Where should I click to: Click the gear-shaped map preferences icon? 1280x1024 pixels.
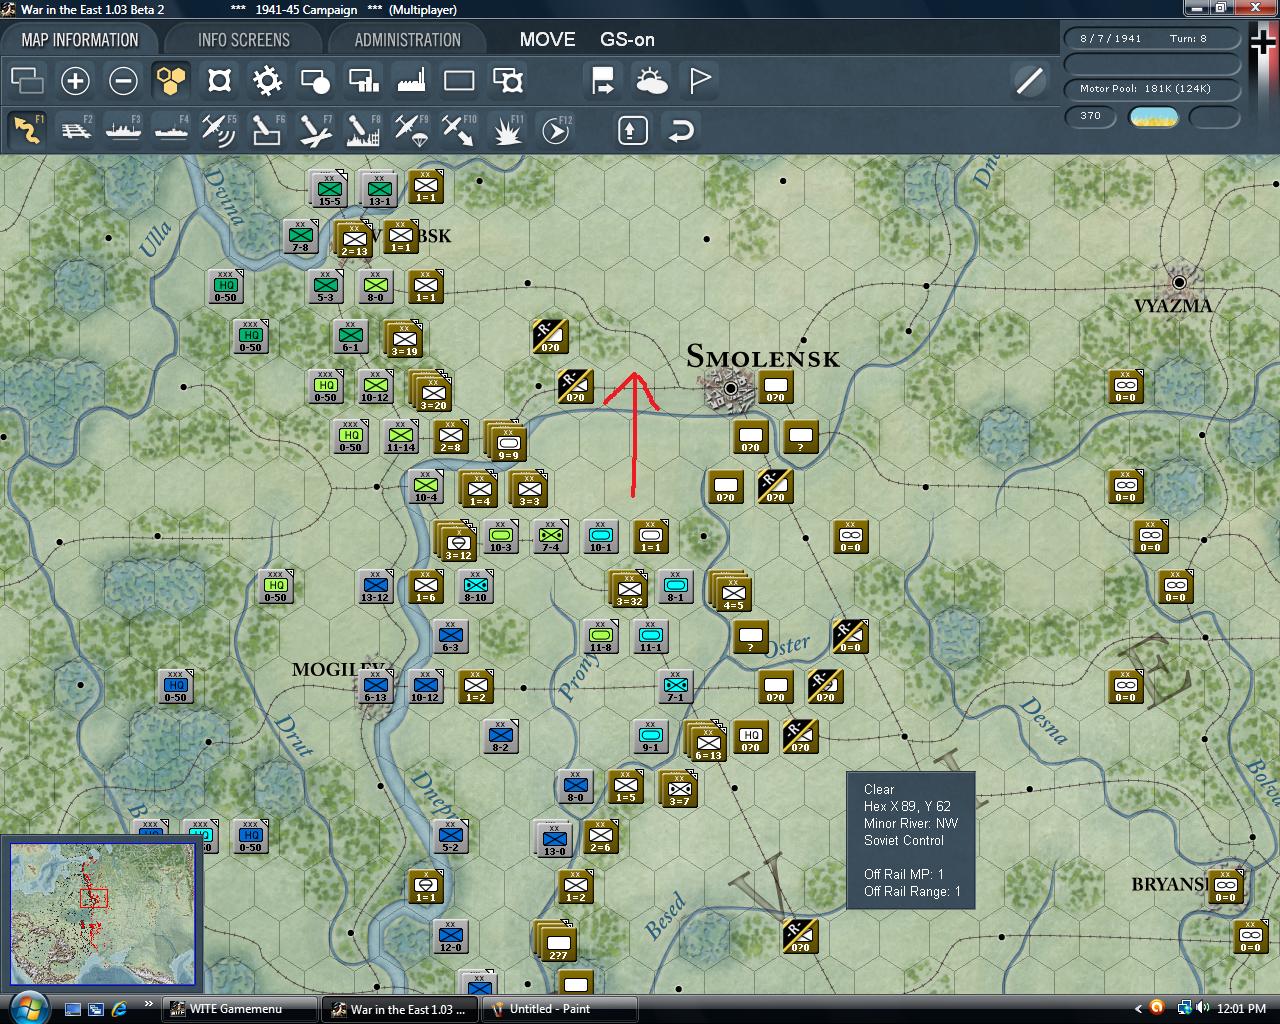click(x=267, y=81)
